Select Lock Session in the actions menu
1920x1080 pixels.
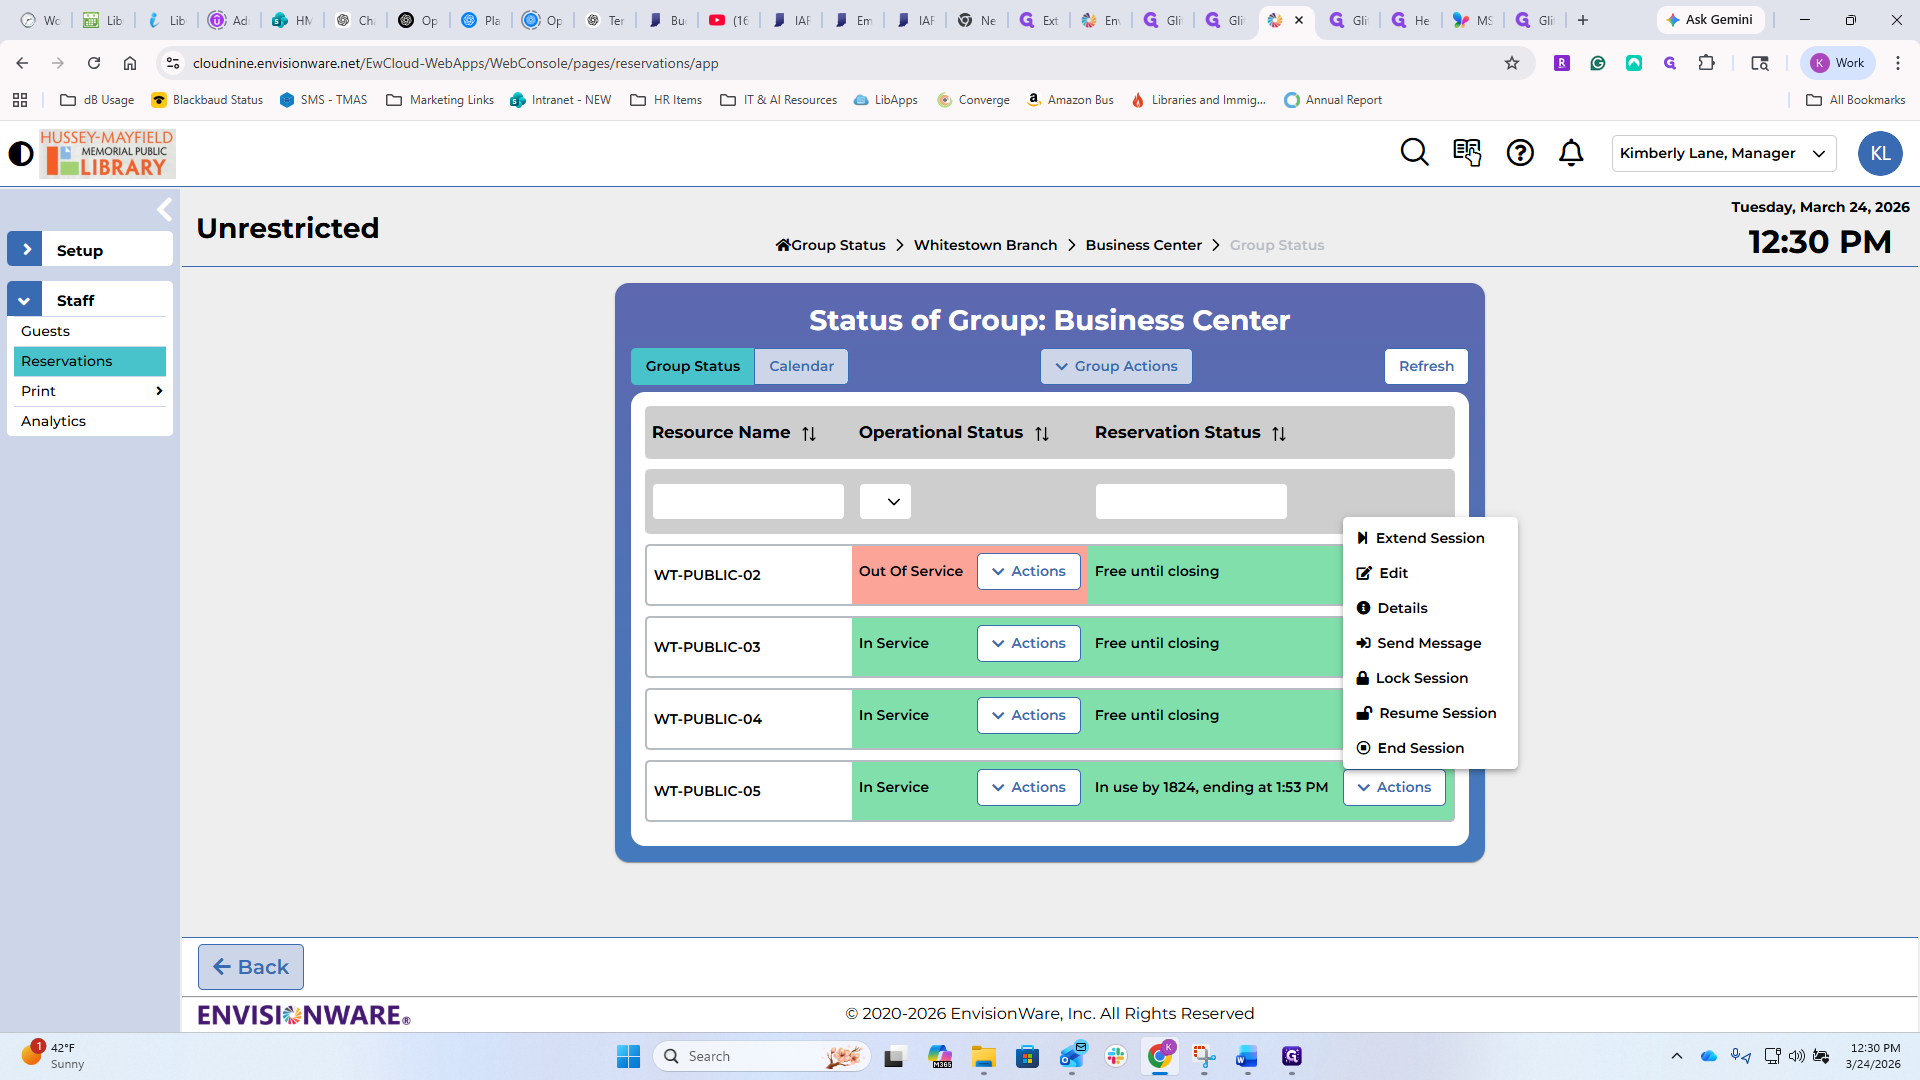coord(1421,678)
